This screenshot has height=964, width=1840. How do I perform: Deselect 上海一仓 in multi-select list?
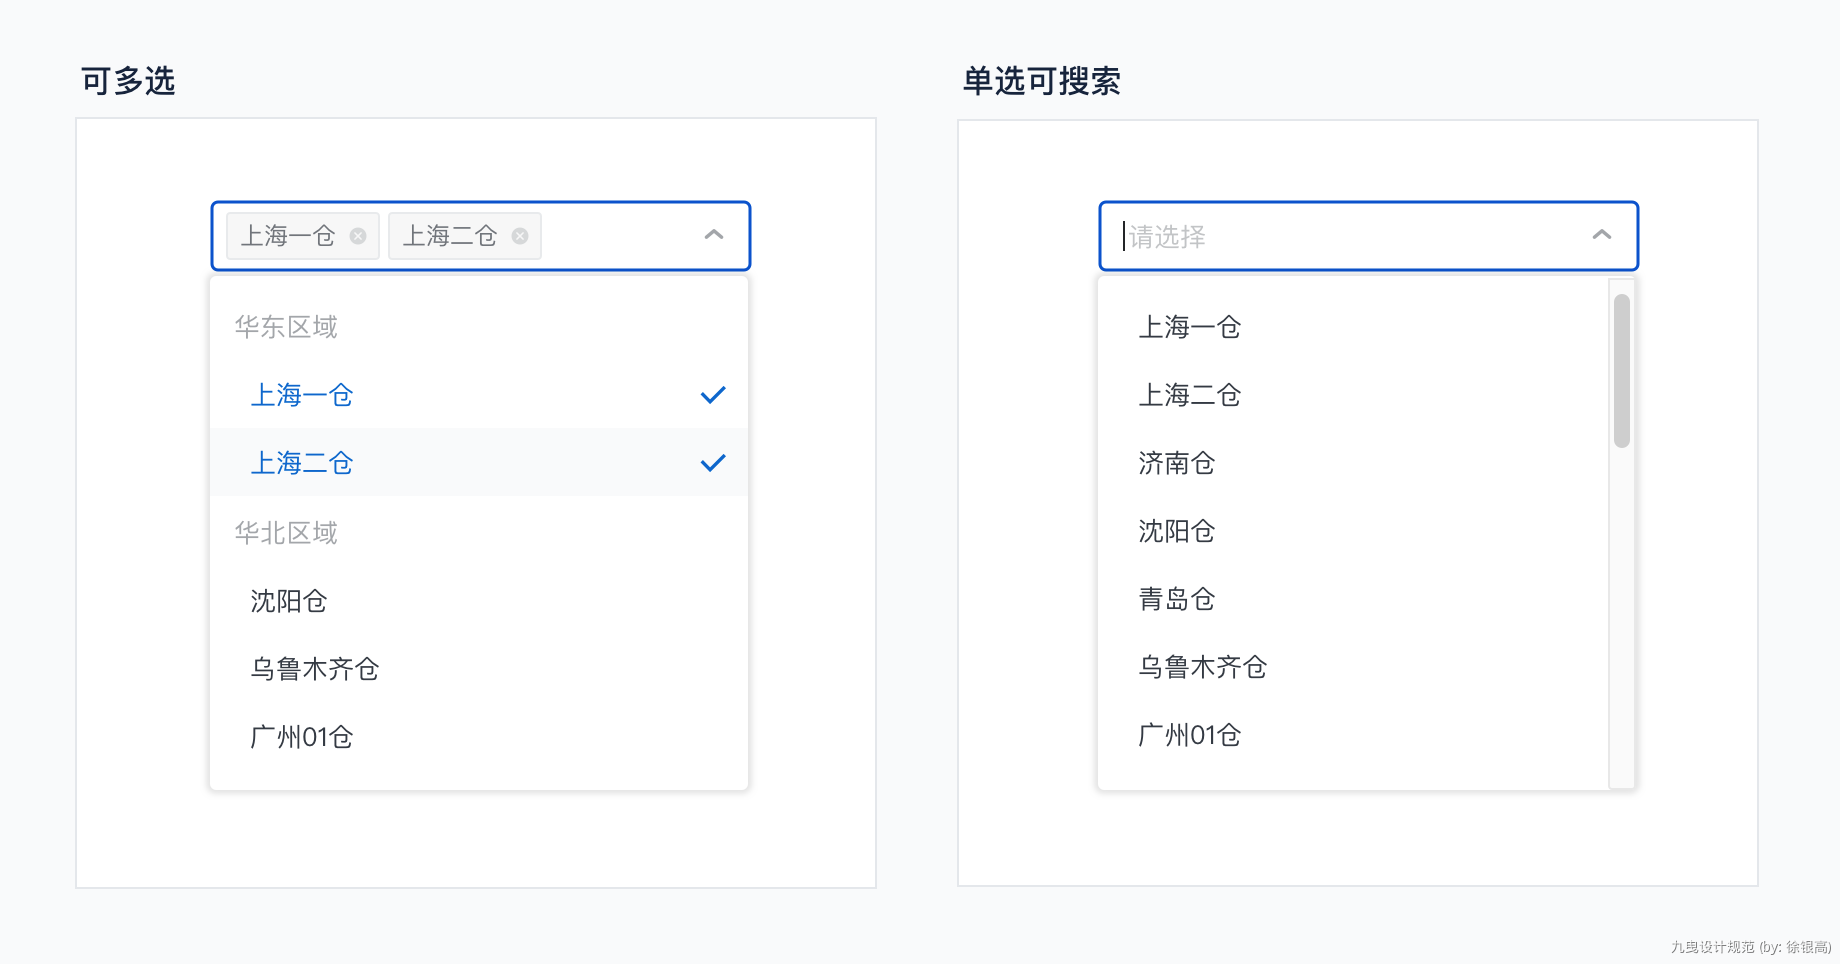(479, 395)
